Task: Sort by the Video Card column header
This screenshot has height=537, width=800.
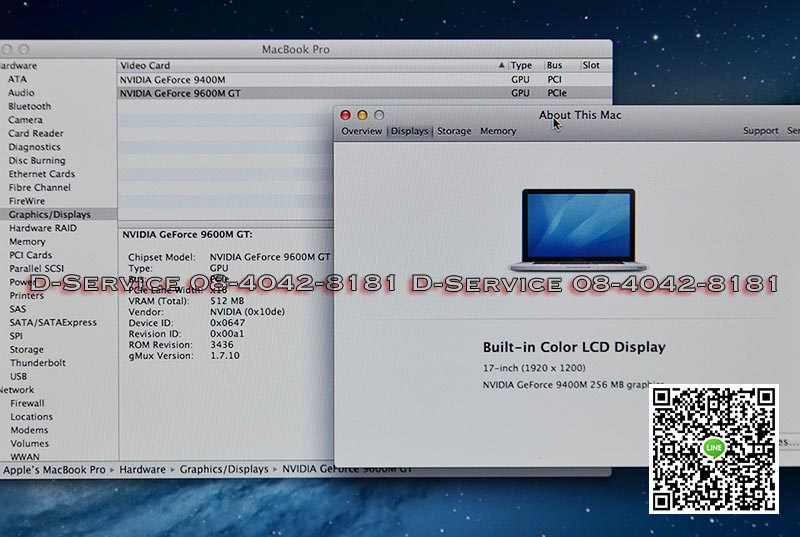Action: click(x=145, y=65)
